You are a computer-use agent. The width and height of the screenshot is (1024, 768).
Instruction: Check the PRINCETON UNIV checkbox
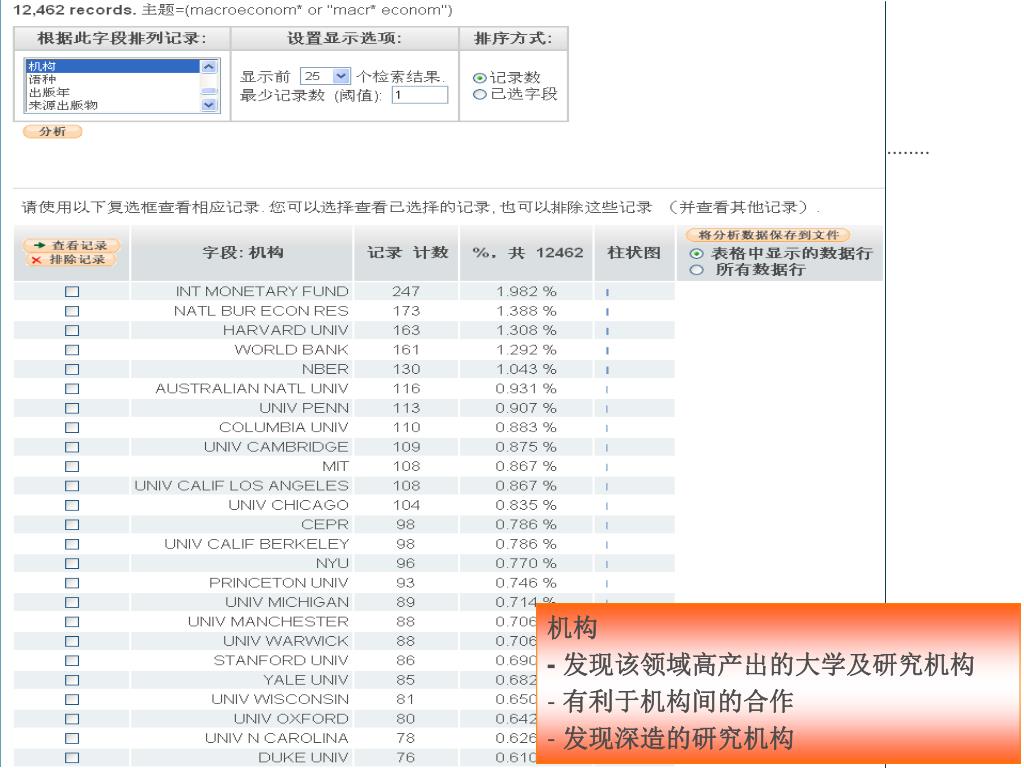(x=72, y=583)
